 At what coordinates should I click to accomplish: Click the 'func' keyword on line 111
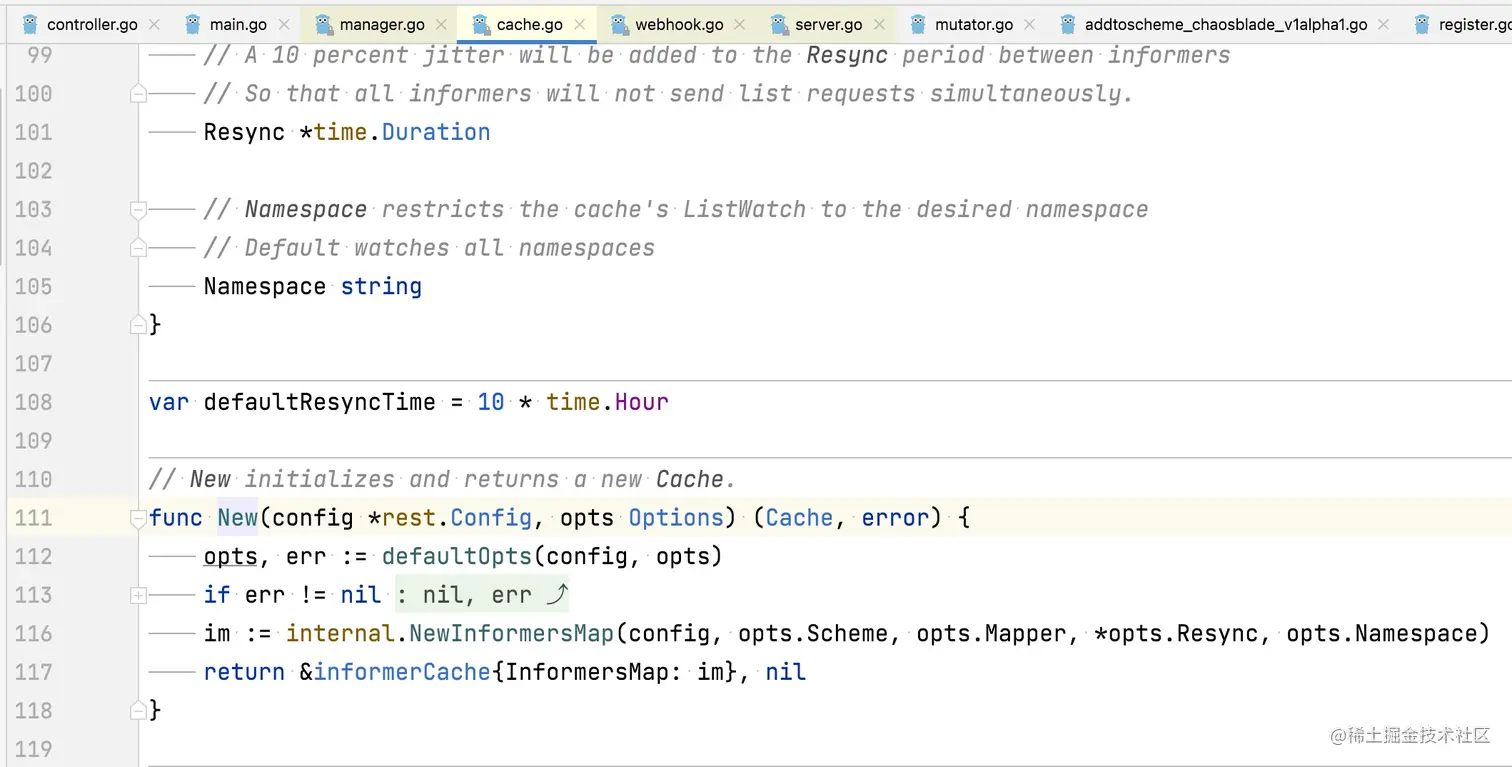(x=176, y=518)
